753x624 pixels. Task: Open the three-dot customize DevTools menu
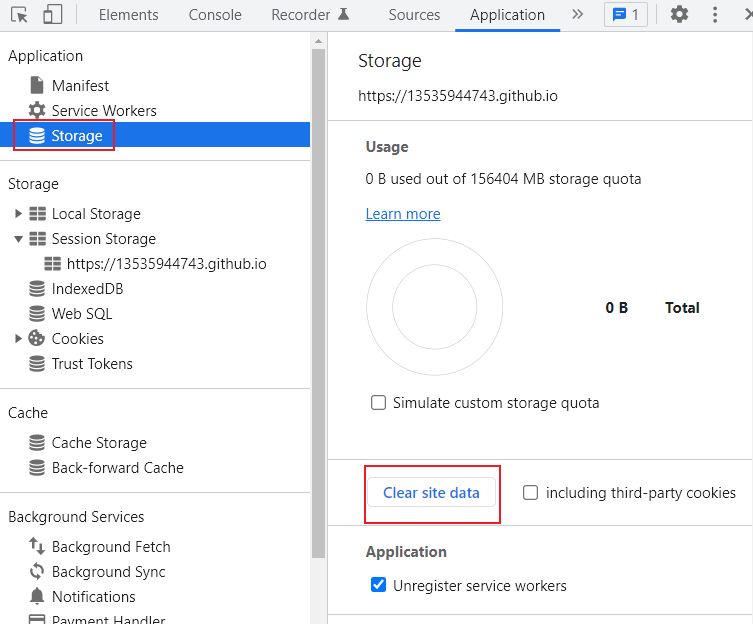tap(714, 15)
